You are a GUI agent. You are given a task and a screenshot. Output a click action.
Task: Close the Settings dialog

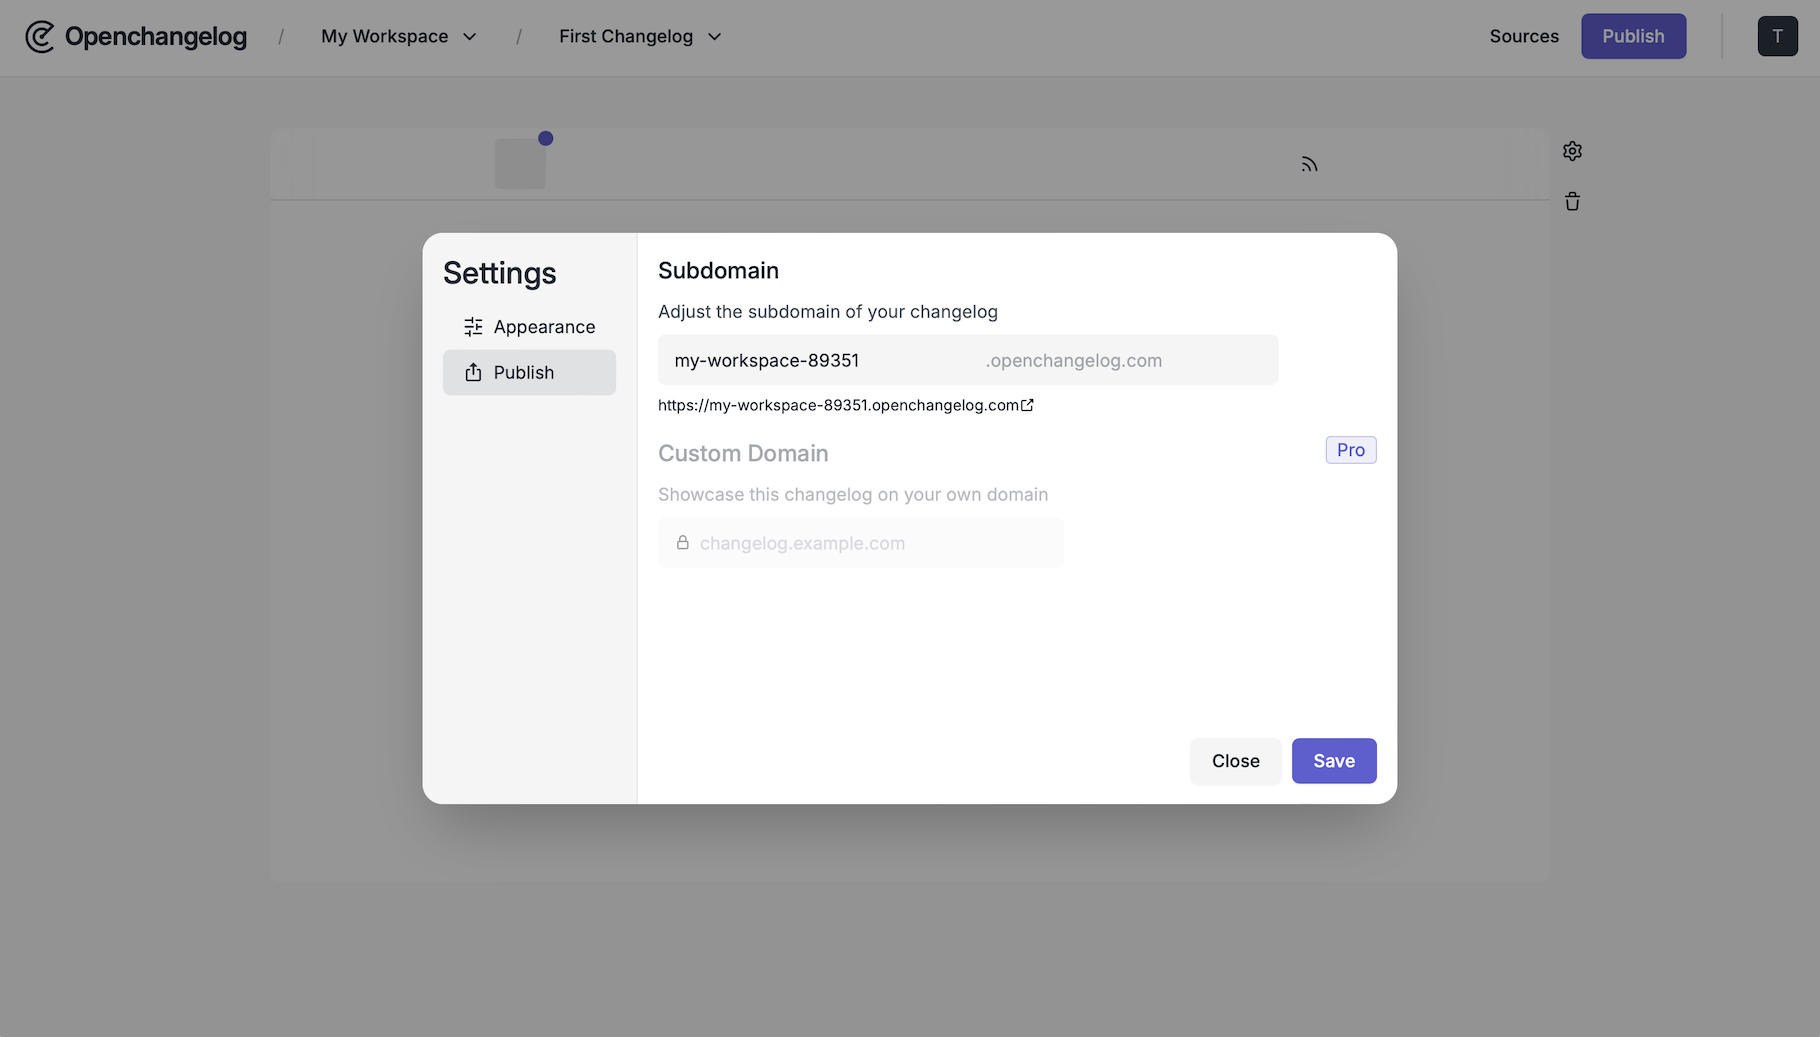(1235, 760)
